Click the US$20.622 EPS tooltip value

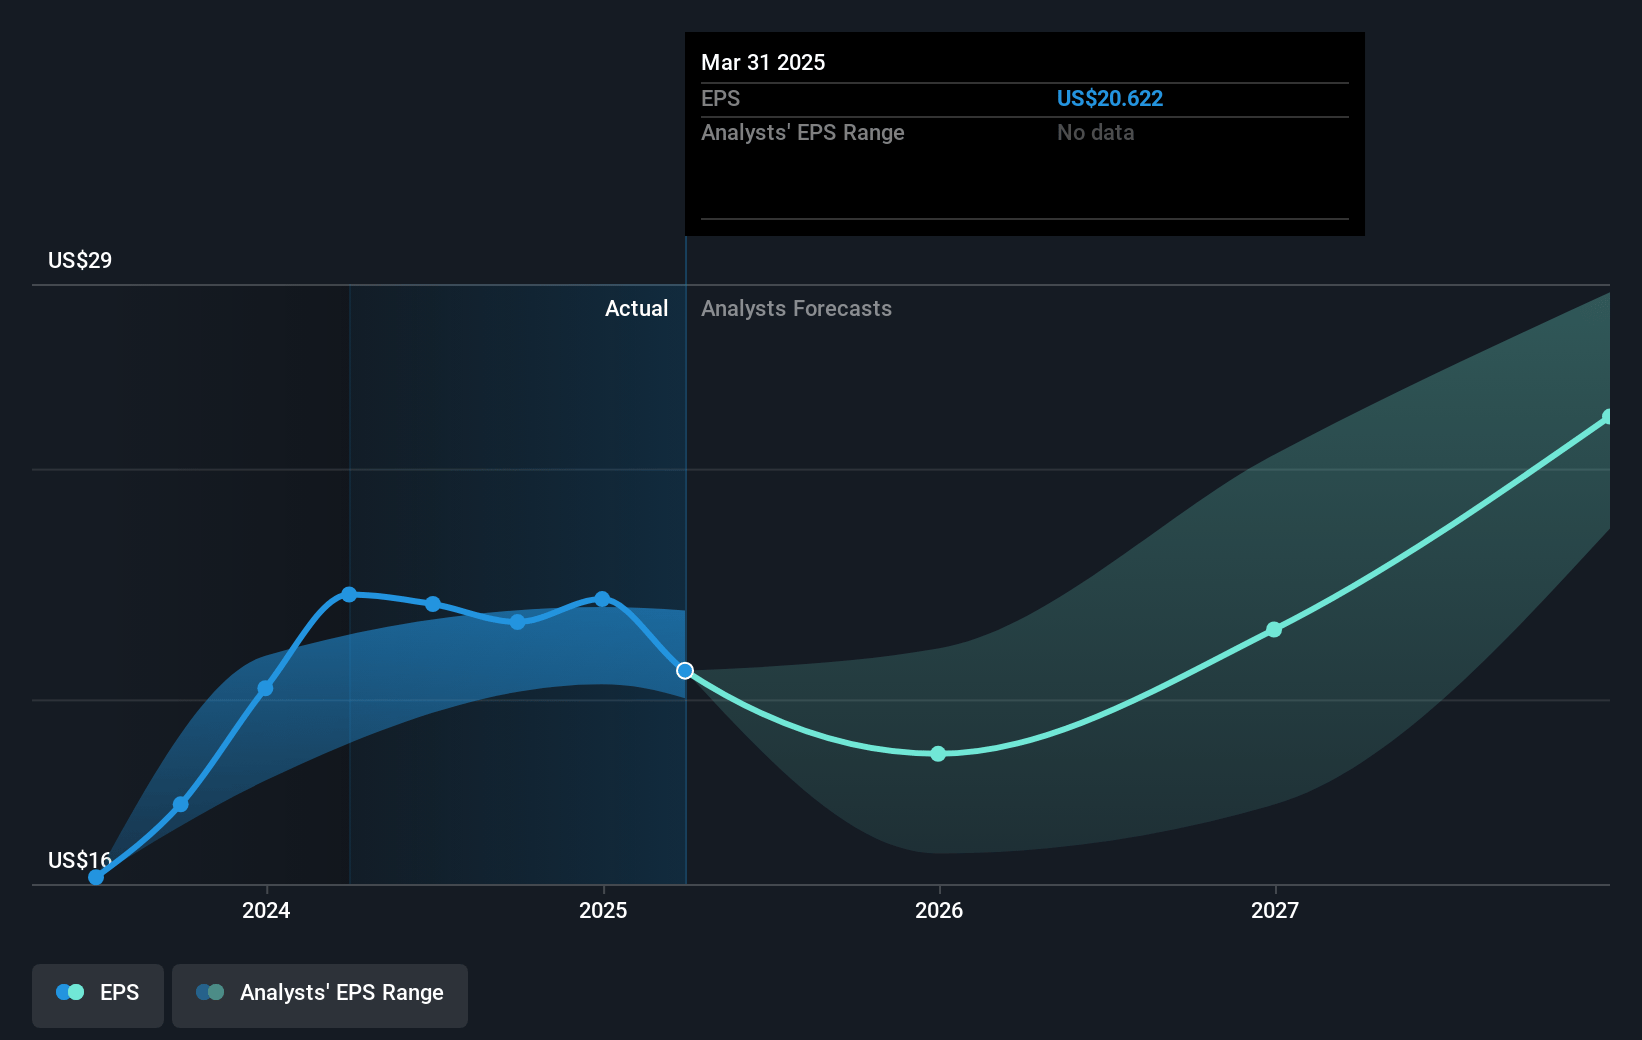[1110, 98]
